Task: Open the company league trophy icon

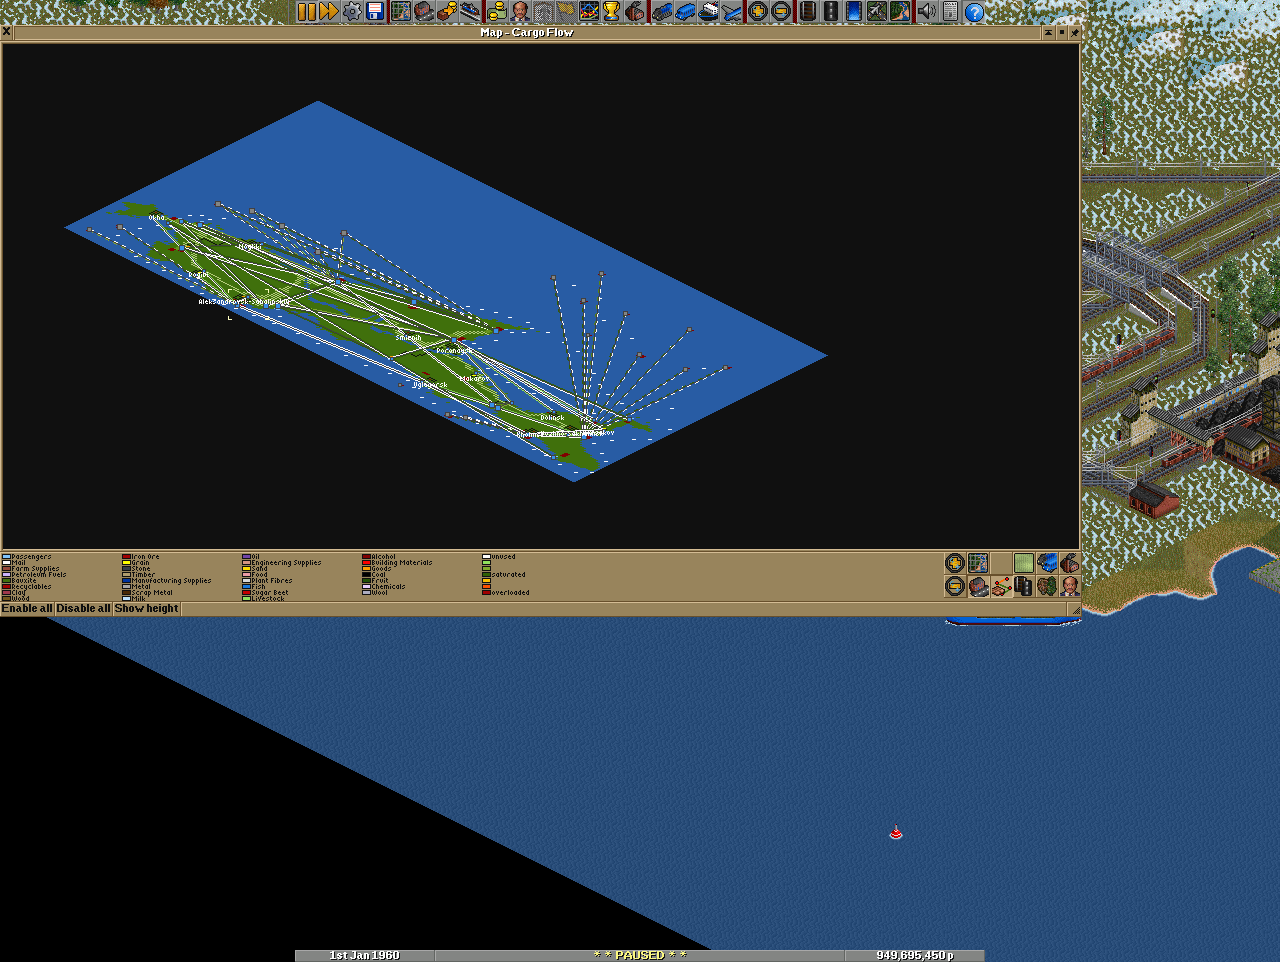Action: (x=611, y=12)
